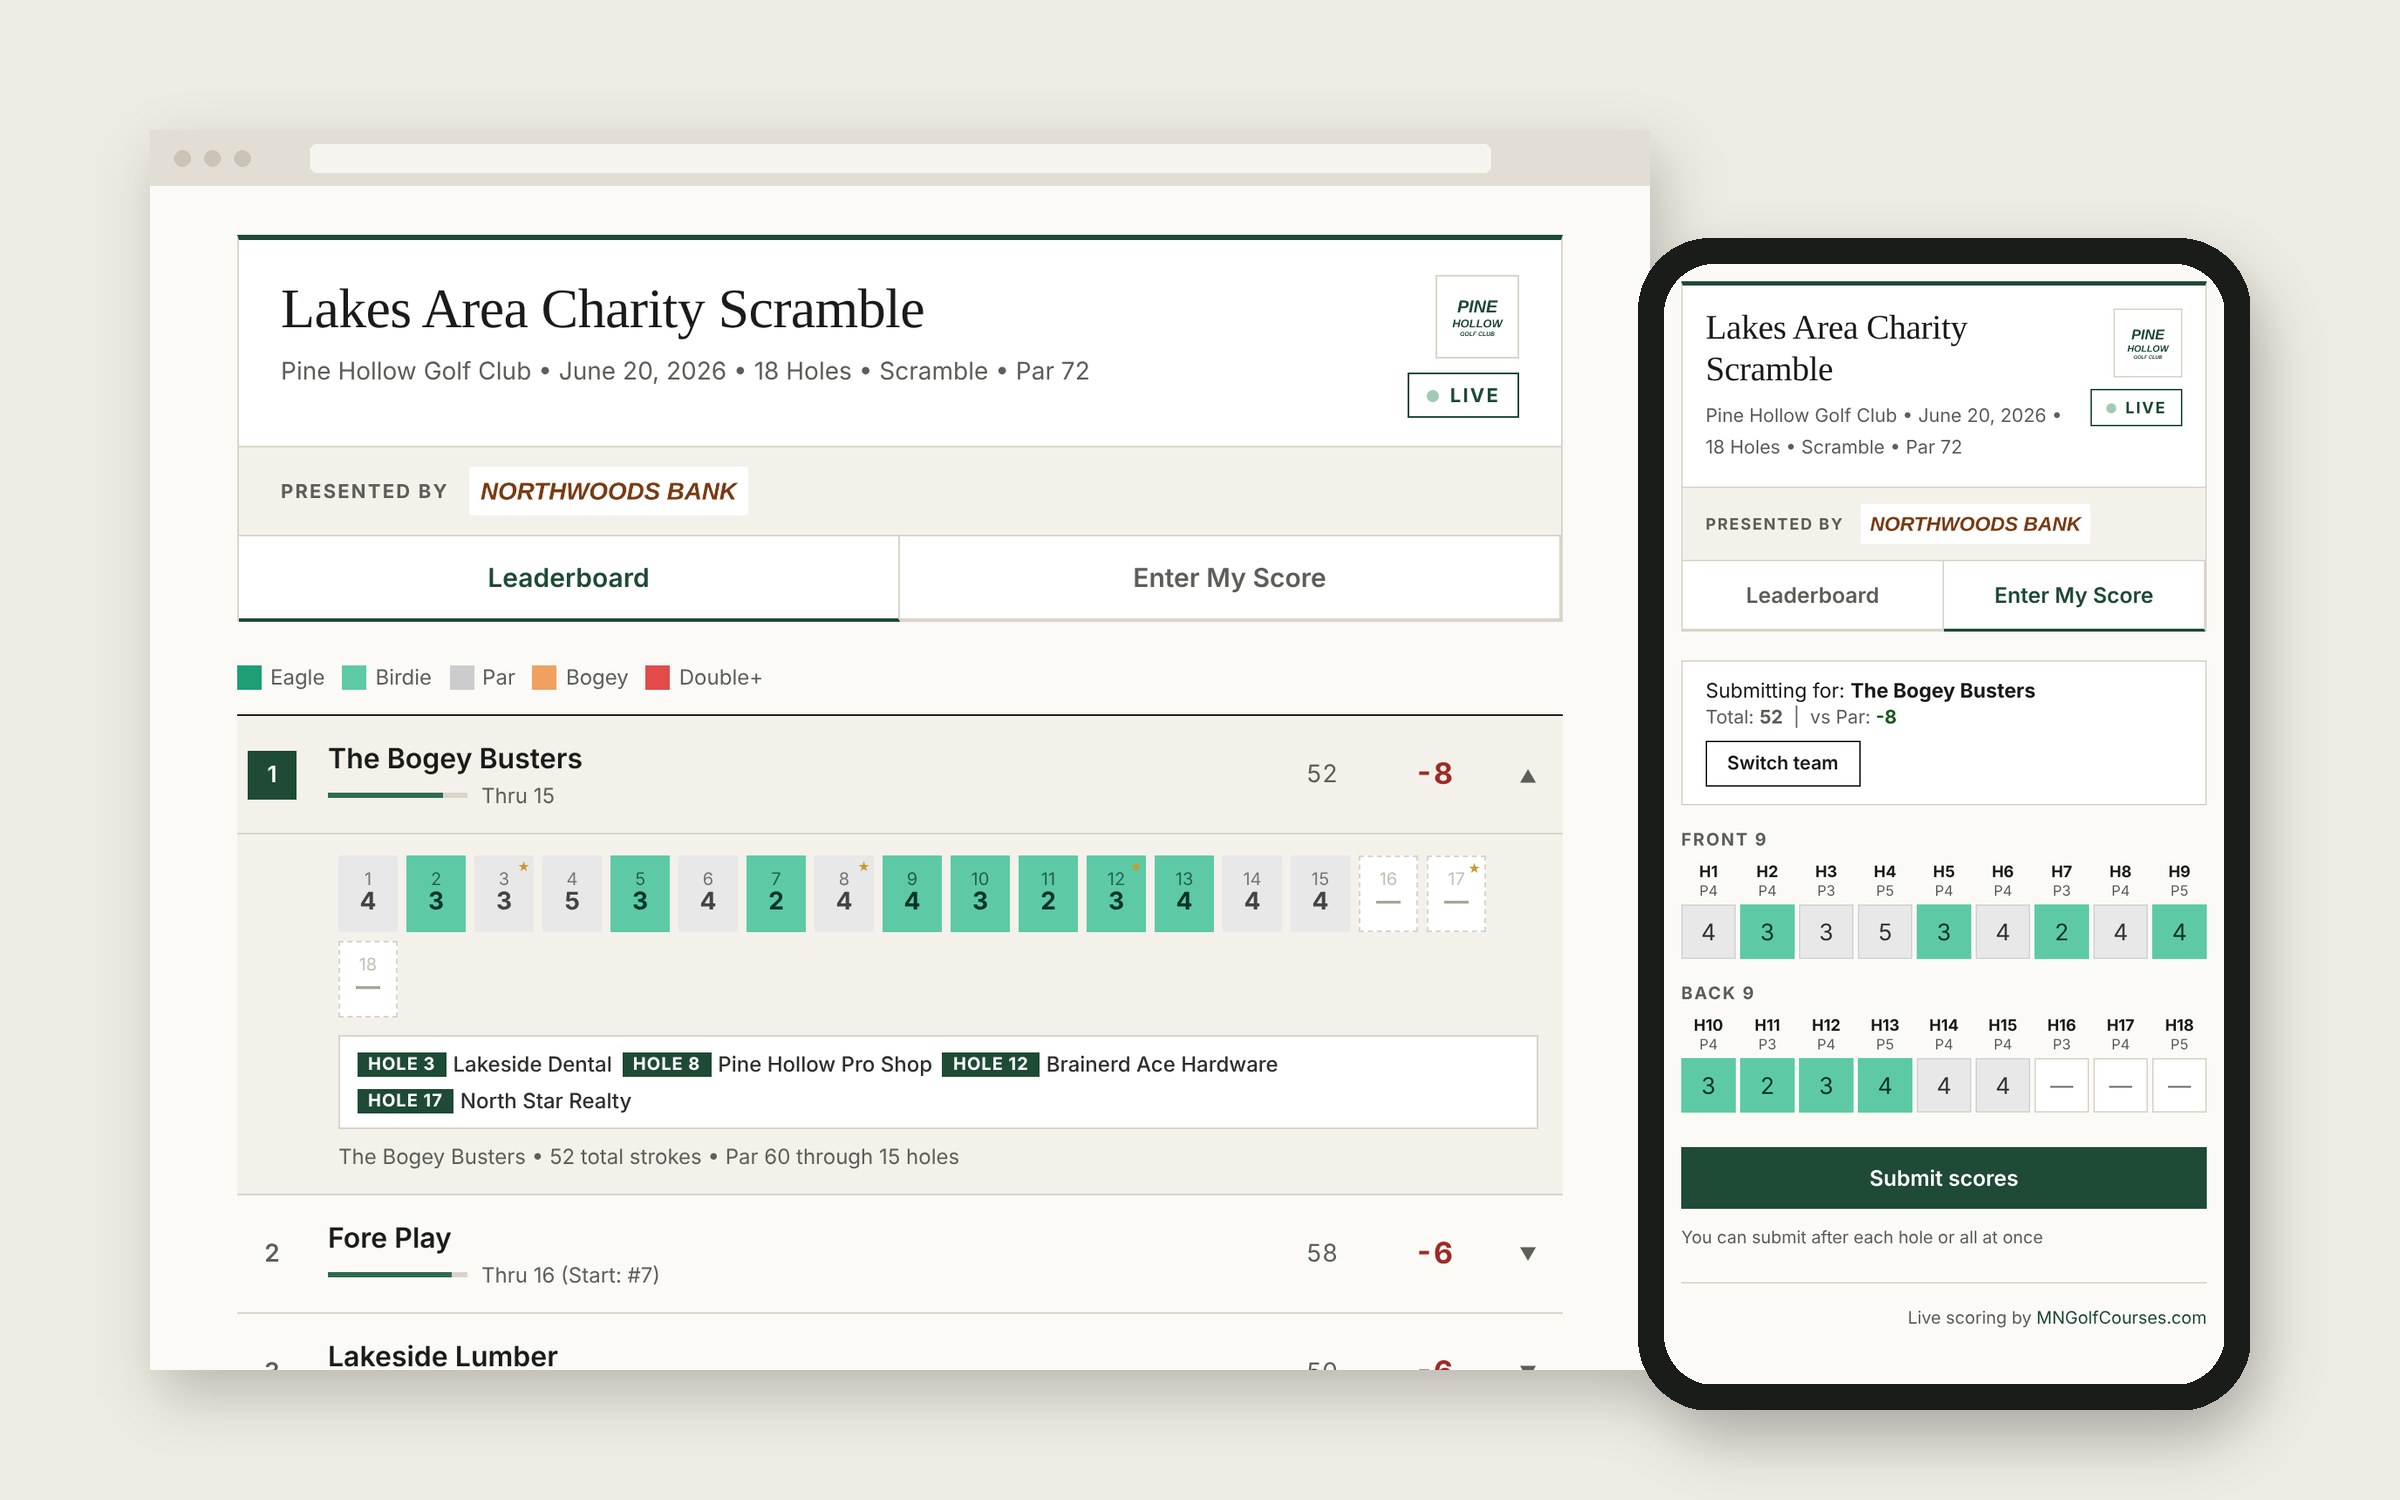Viewport: 2400px width, 1500px height.
Task: Expand the Fore Play team row
Action: pyautogui.click(x=1528, y=1253)
